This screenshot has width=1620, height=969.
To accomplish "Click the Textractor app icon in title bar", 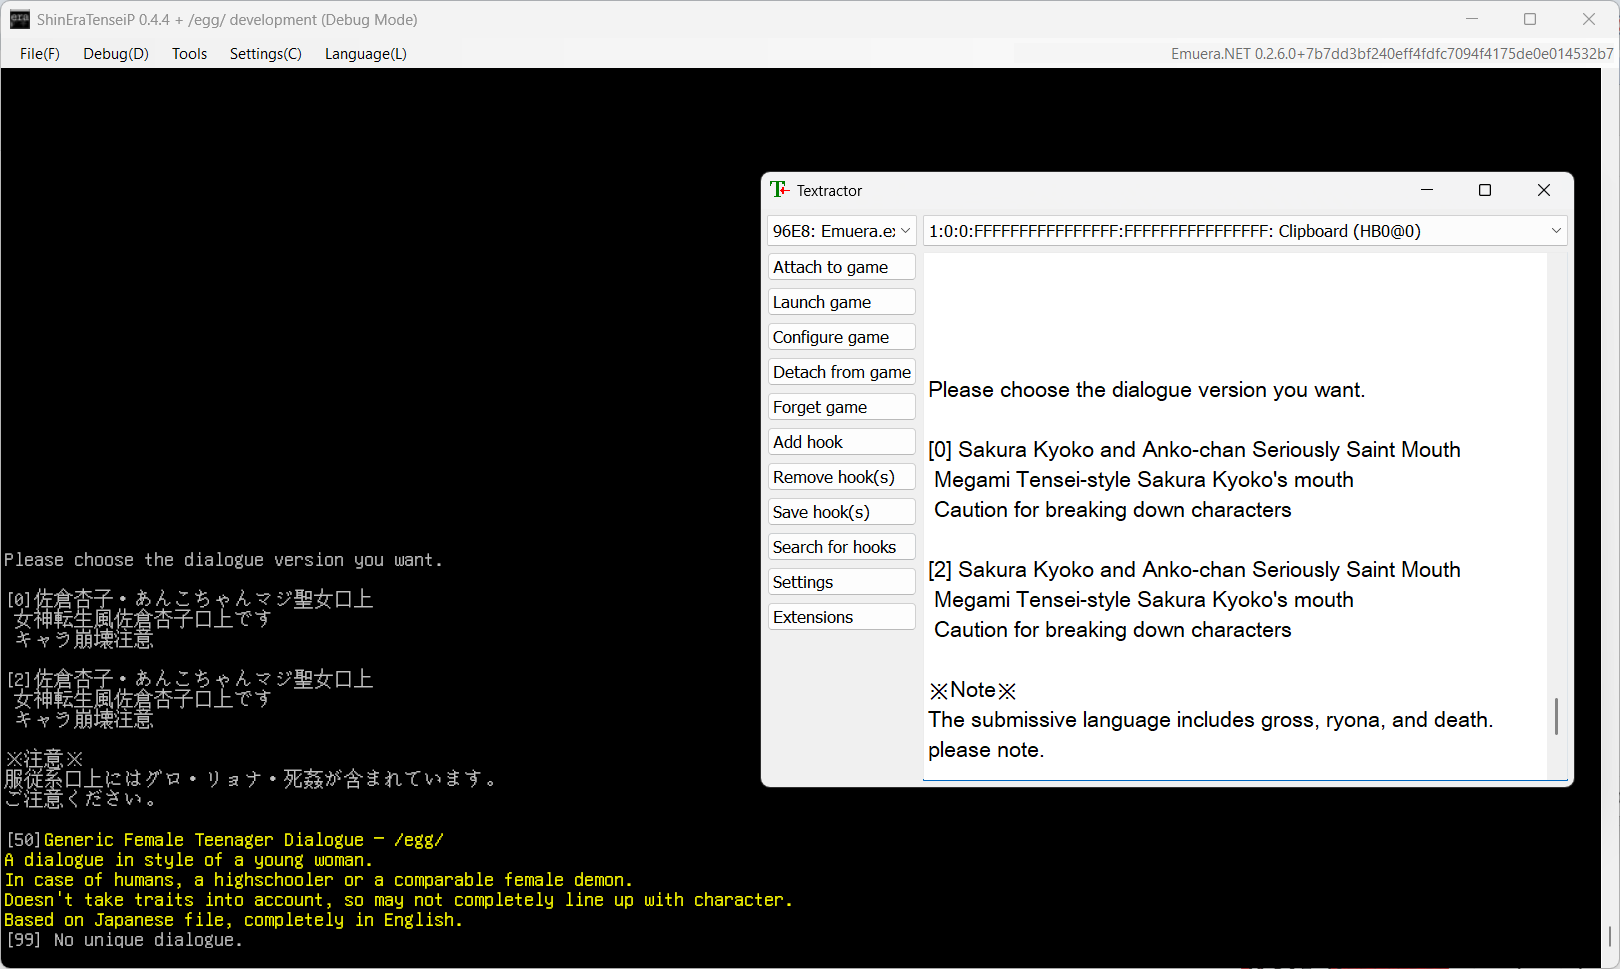I will tap(779, 190).
